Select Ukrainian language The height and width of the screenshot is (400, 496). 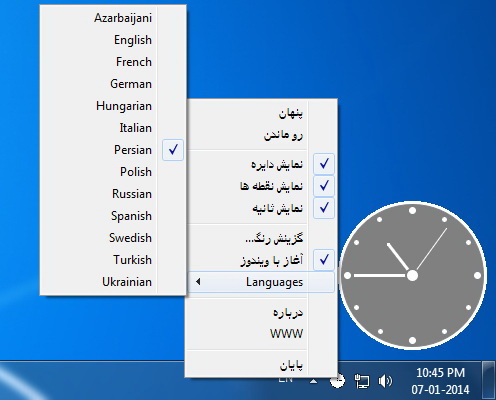pyautogui.click(x=113, y=282)
